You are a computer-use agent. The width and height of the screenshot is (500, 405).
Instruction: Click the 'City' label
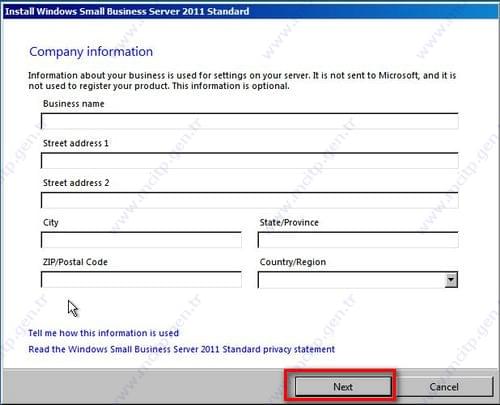51,223
